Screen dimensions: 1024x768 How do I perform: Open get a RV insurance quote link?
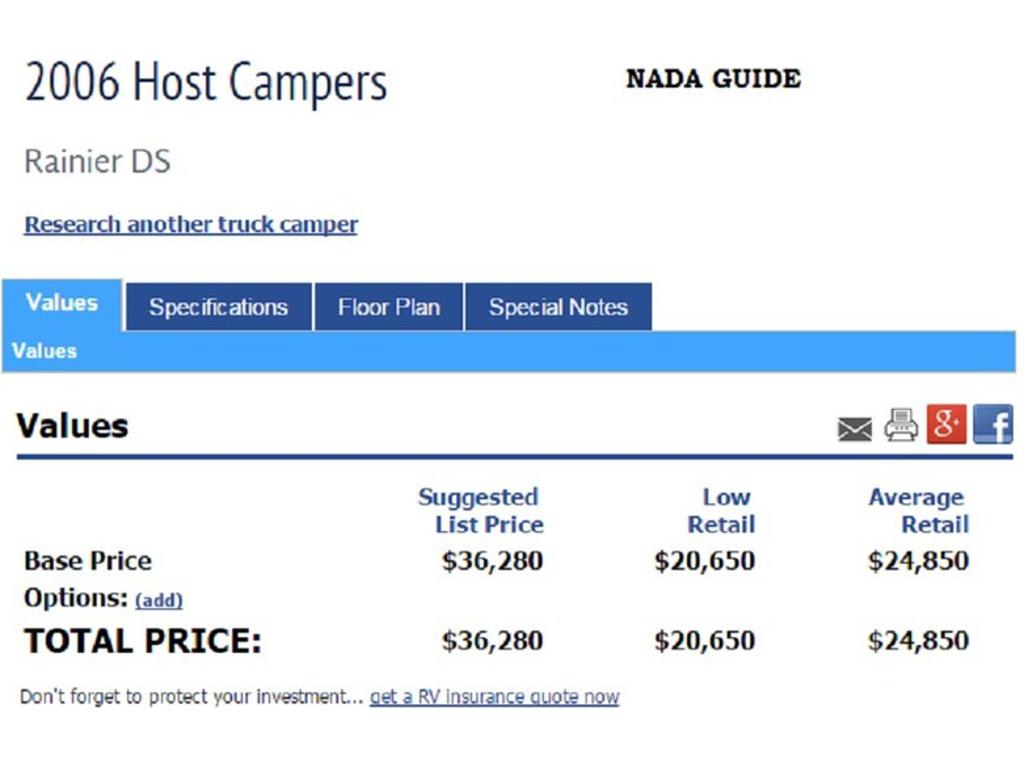coord(494,697)
